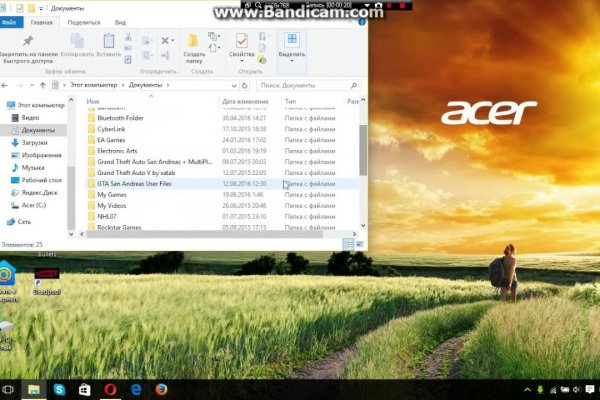Click the red Delete icon in the ribbon
Screen dimensions: 600x400
[x=163, y=41]
